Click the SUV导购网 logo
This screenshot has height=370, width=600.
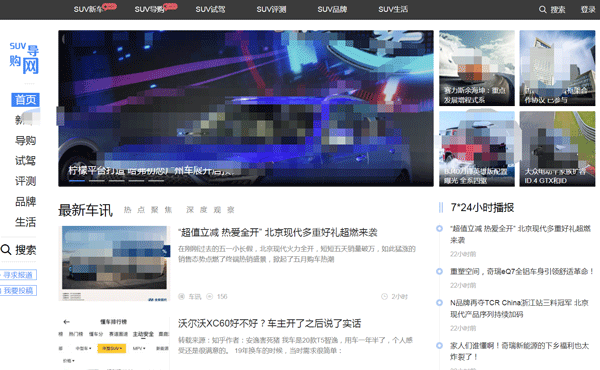(24, 58)
